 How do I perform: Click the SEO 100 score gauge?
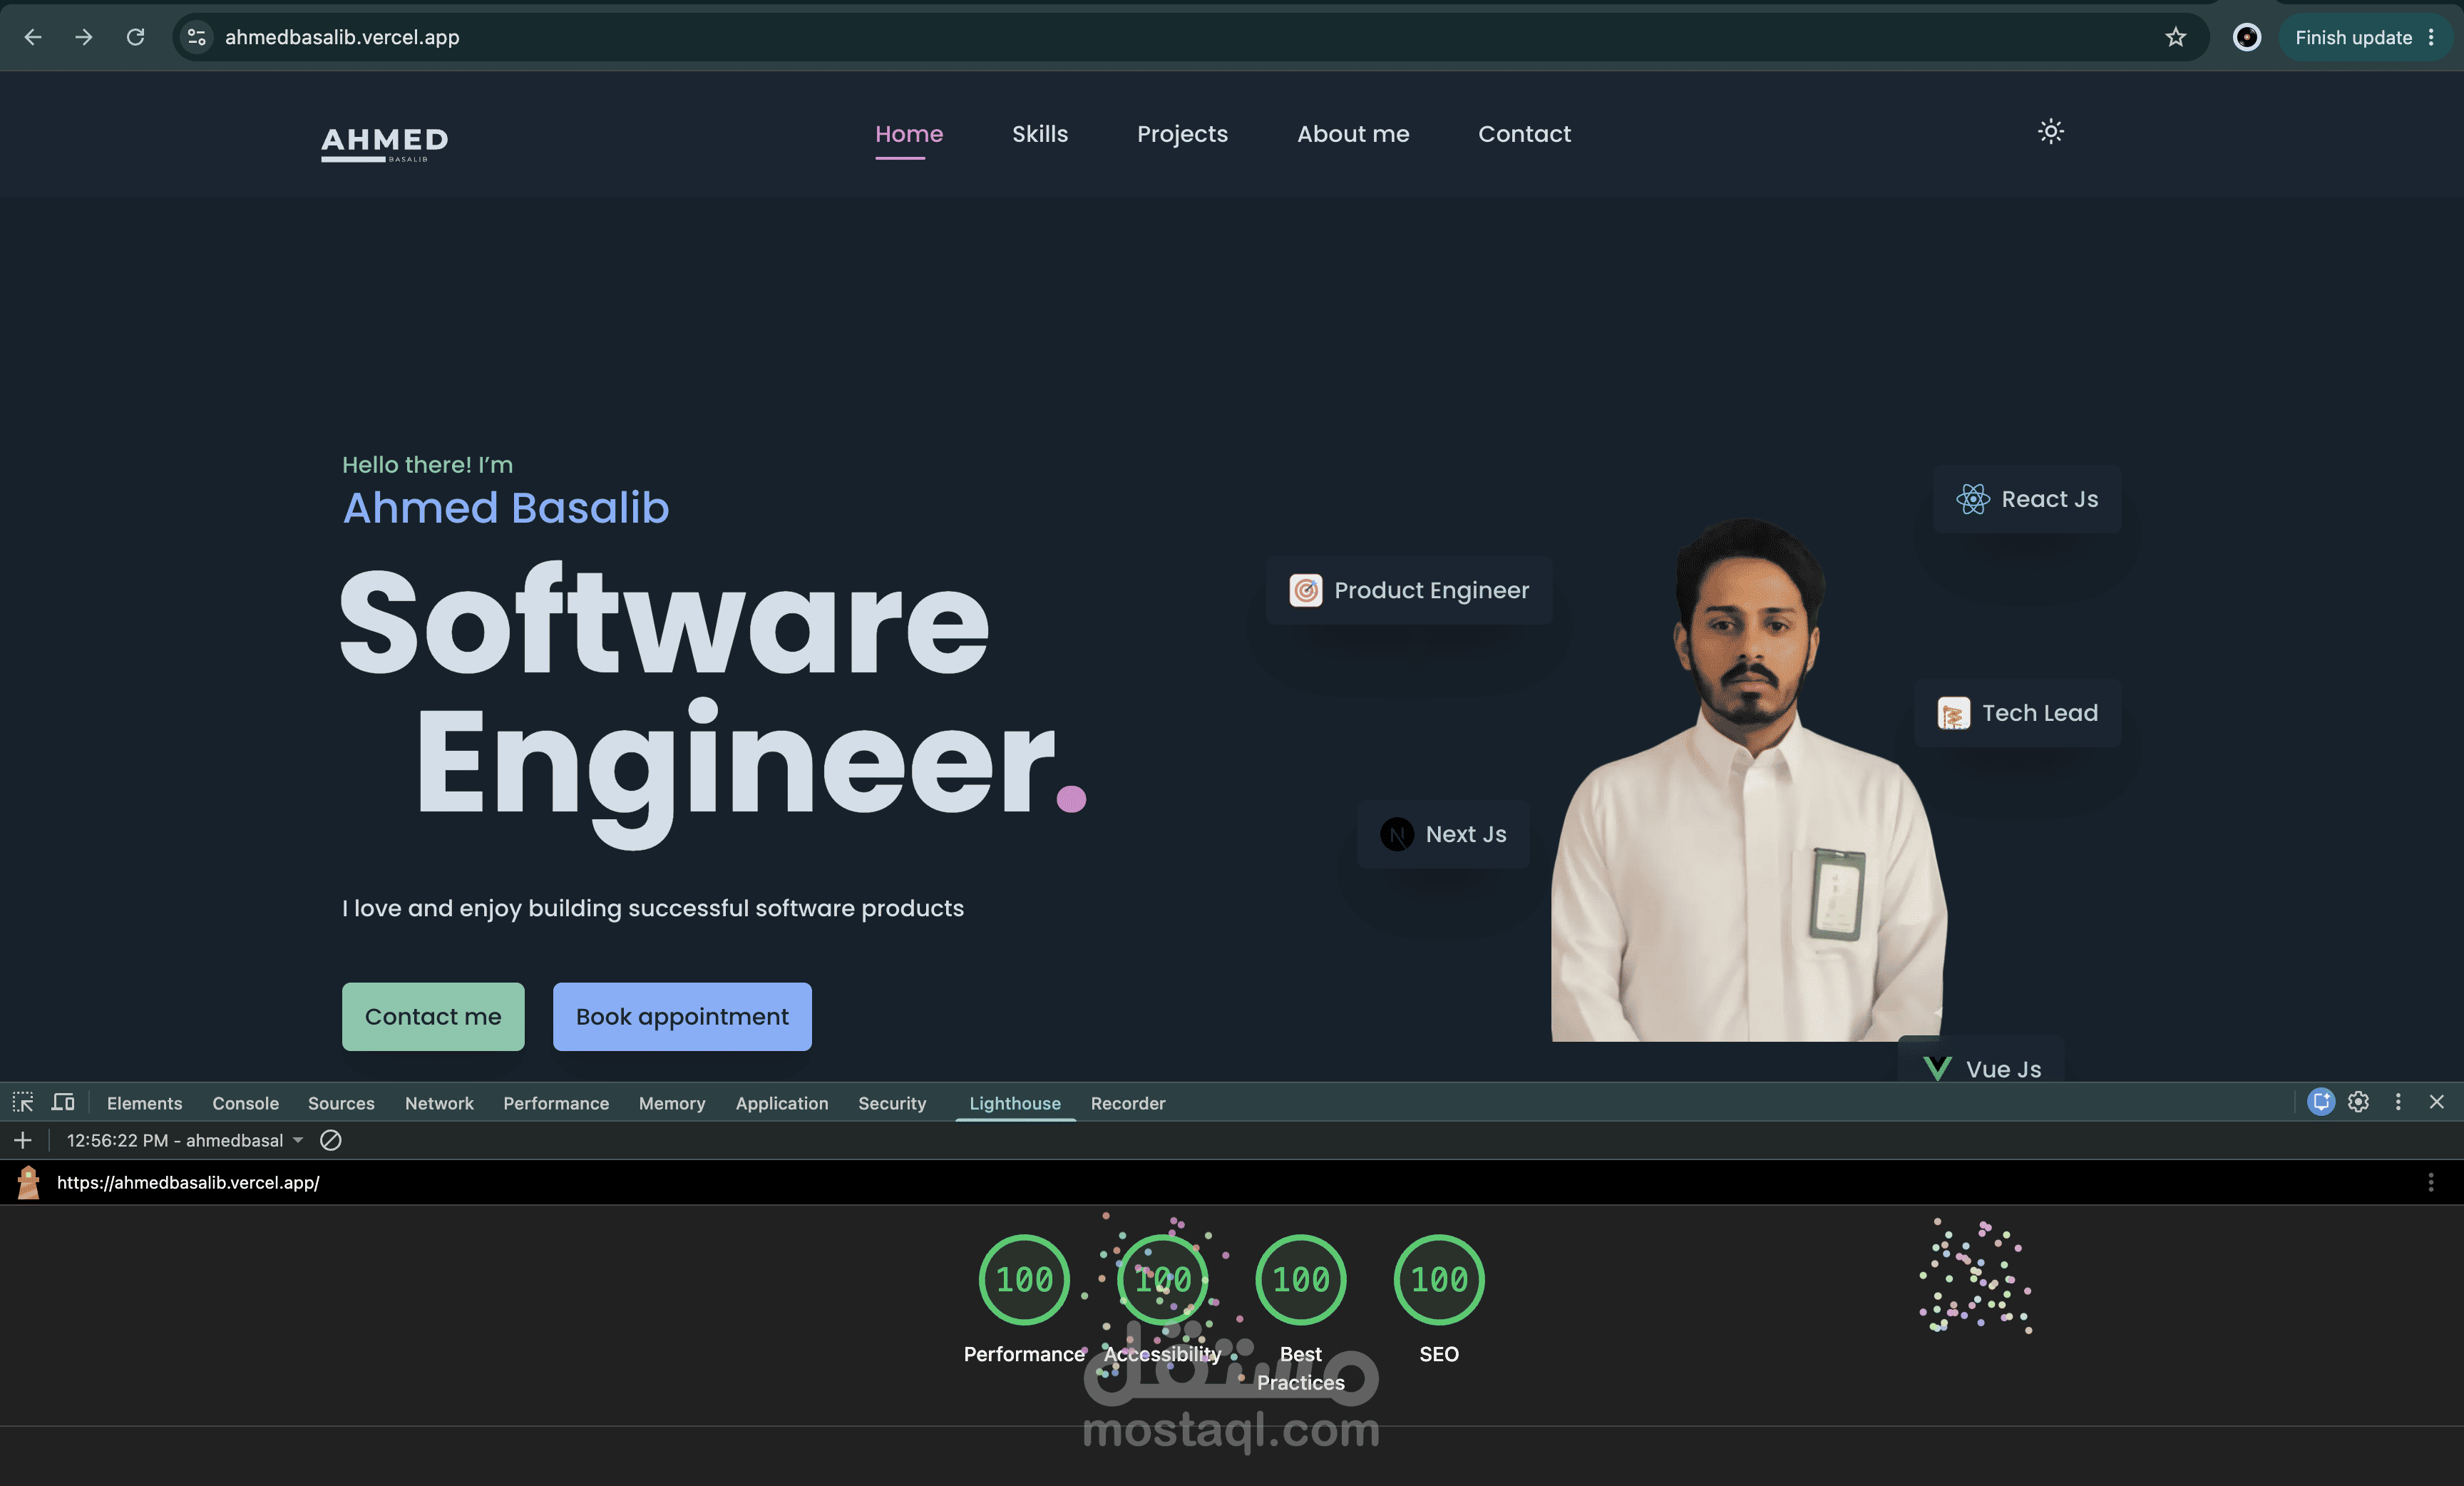coord(1438,1279)
